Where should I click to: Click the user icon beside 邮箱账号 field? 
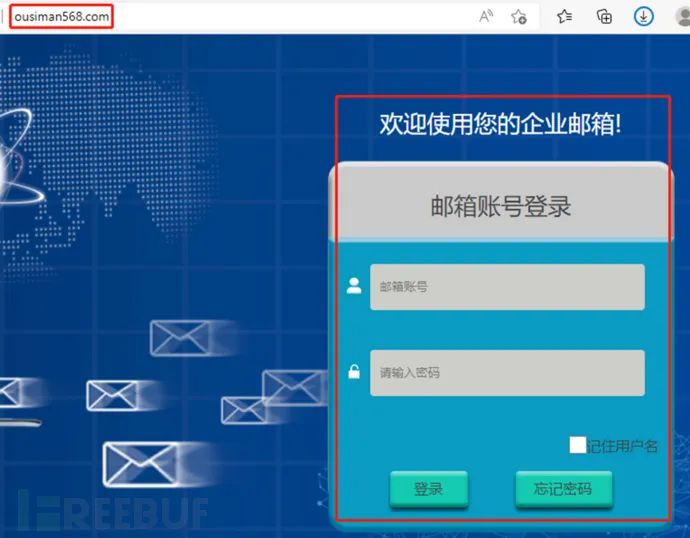click(354, 285)
